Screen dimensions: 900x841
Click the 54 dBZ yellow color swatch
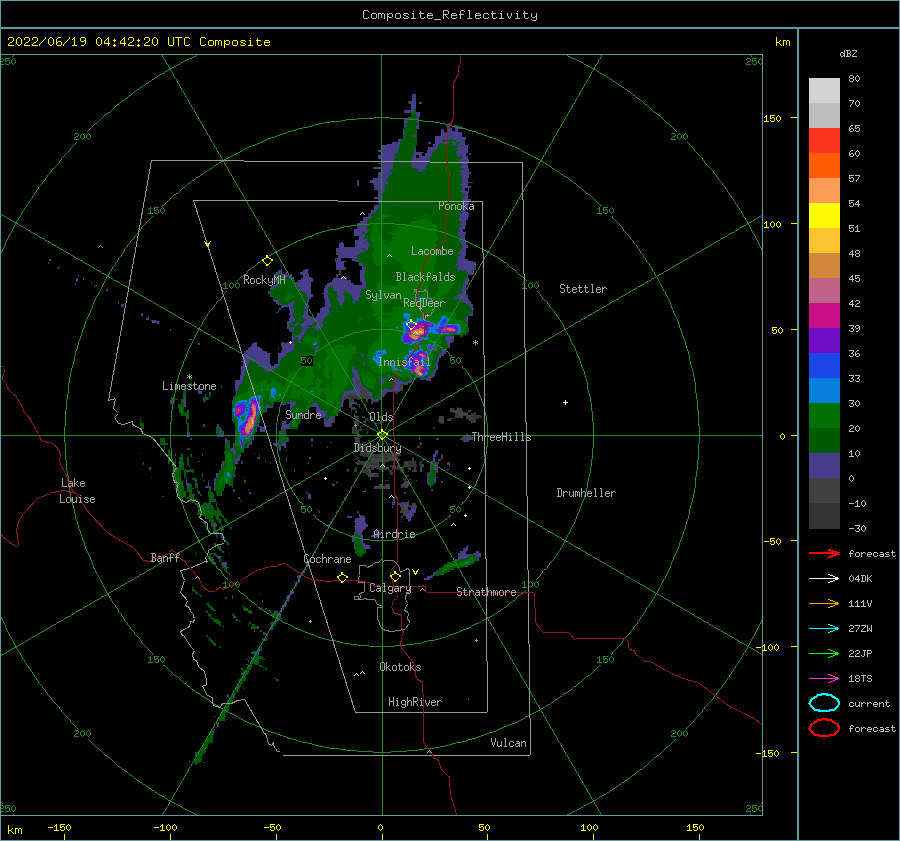coord(824,216)
